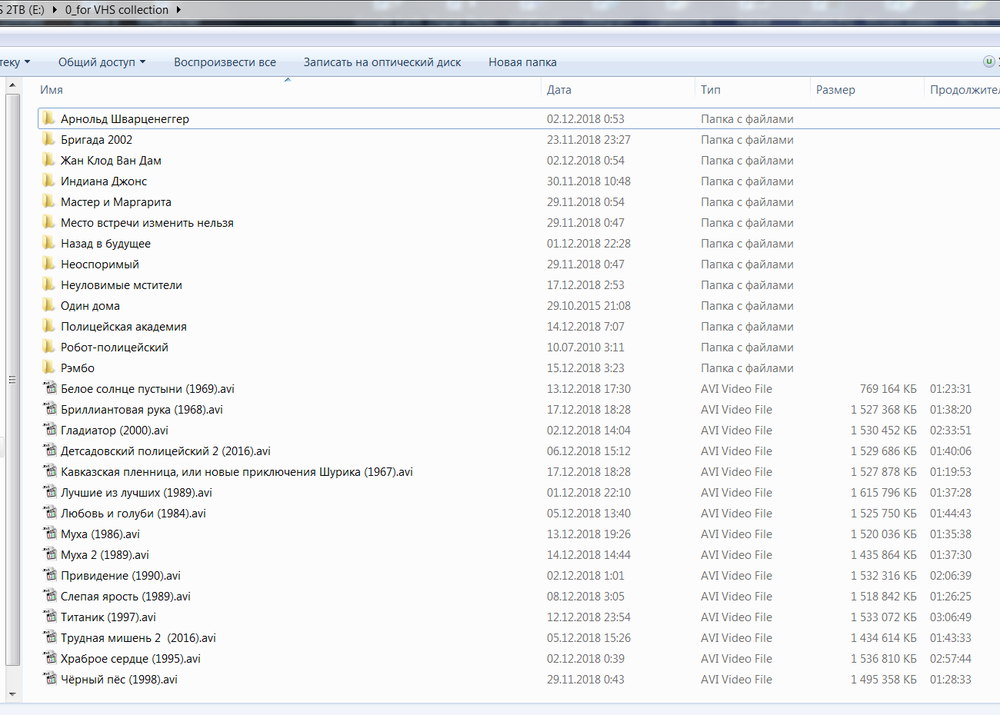Click the Бригада 2002 folder icon
This screenshot has height=715, width=1000.
(48, 140)
